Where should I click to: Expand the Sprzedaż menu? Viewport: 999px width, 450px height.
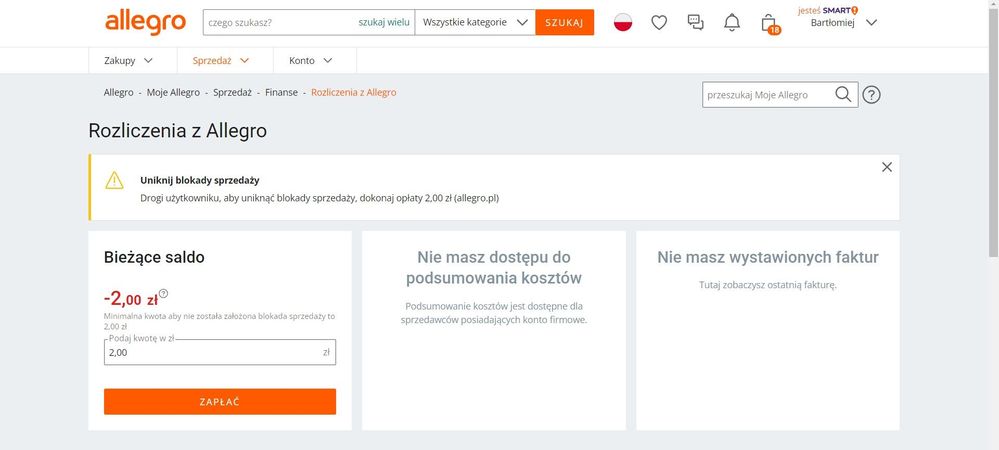(x=220, y=61)
